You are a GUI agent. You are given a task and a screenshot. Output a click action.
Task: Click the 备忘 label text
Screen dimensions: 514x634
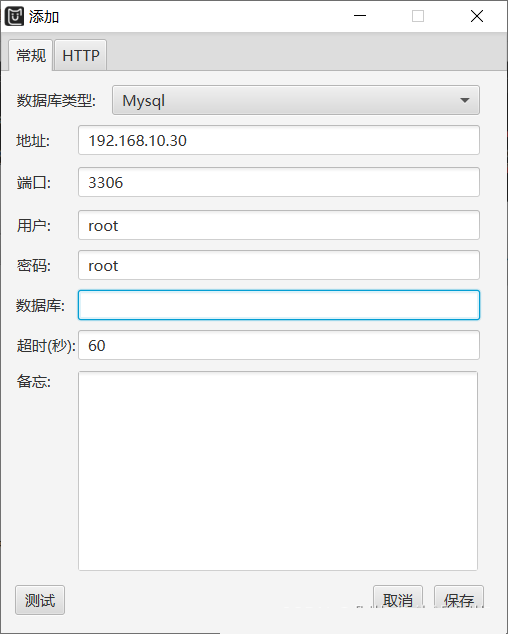[x=34, y=381]
